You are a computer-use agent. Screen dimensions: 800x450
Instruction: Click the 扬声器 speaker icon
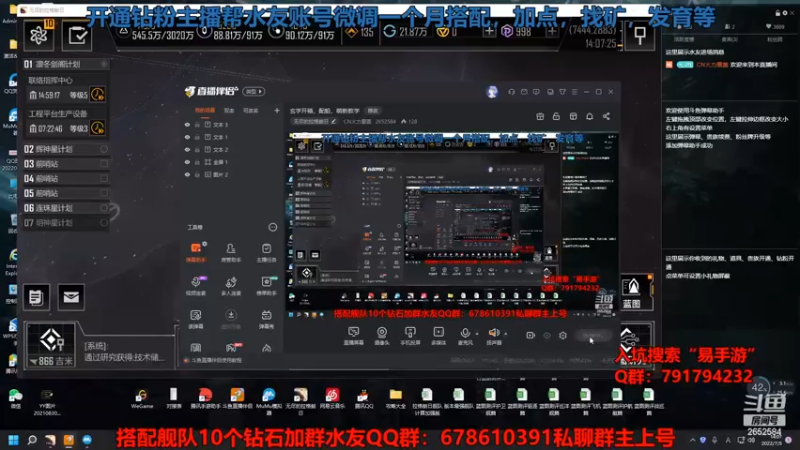tap(493, 333)
